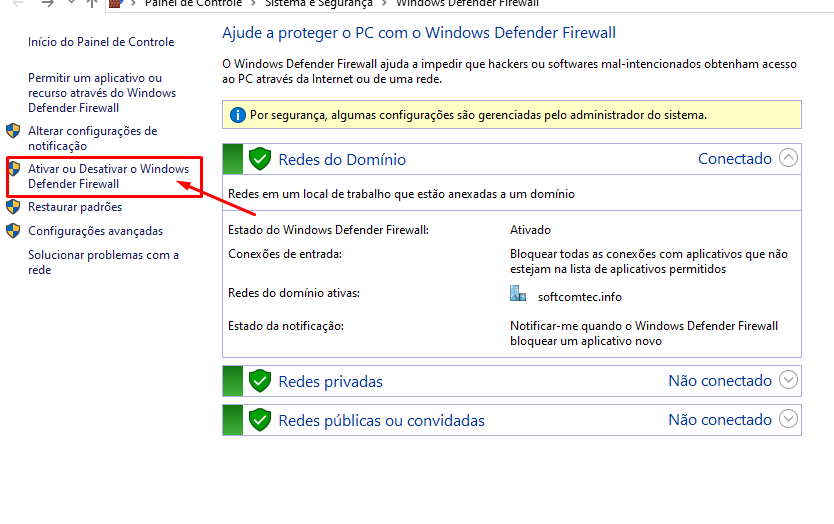Go to Painel de Controle in breadcrumb
834x524 pixels.
tap(191, 3)
